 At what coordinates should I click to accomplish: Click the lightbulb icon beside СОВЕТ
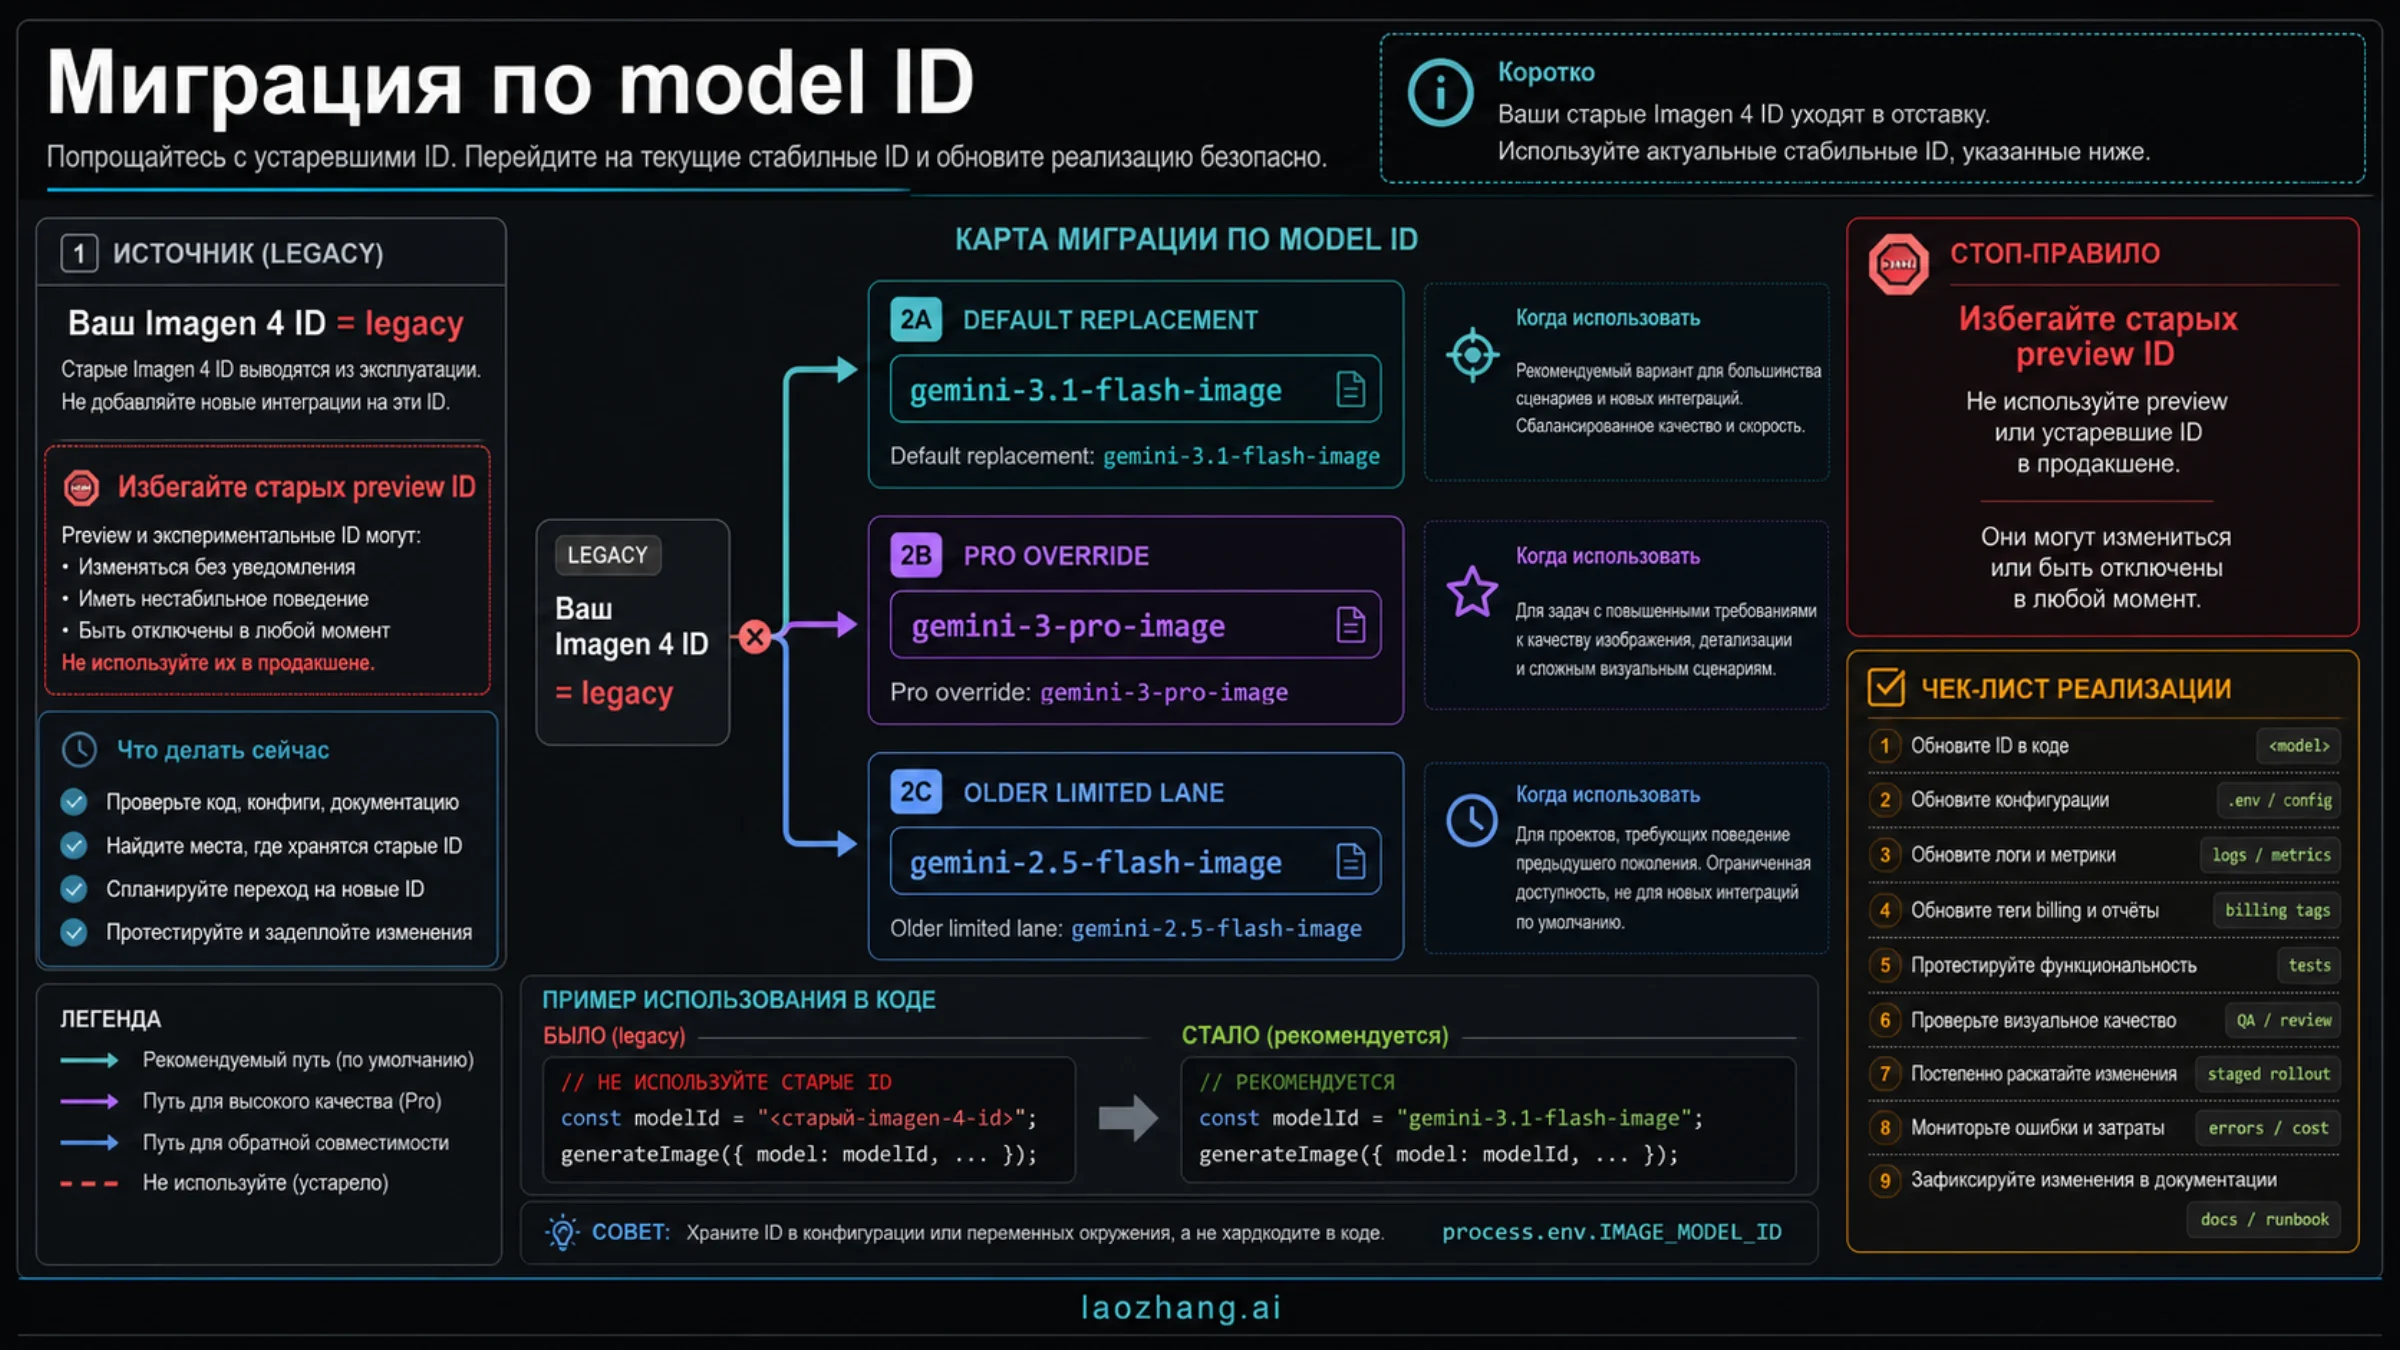click(563, 1232)
